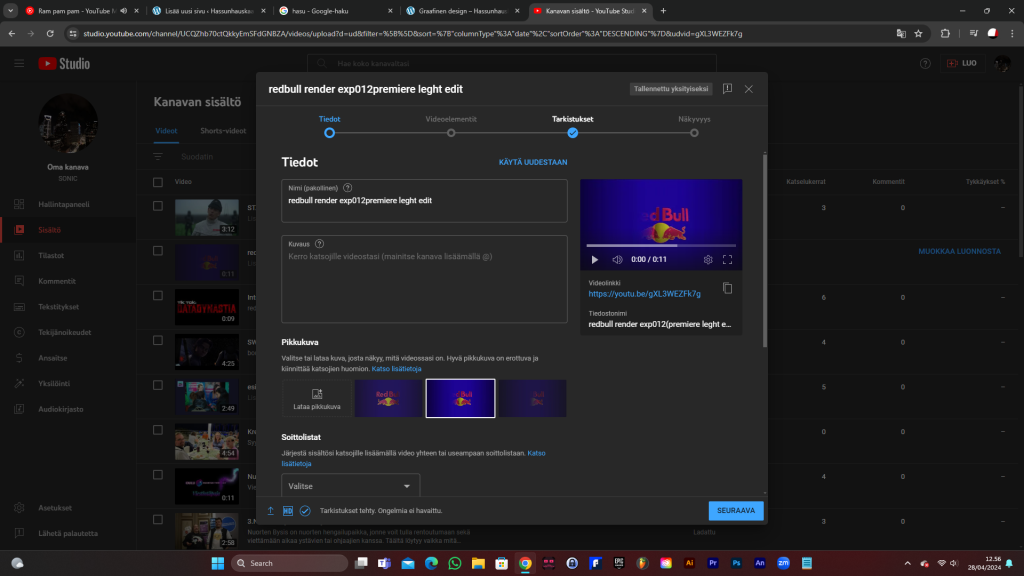Screen dimensions: 1024x576
Task: Bookmark this page with the star icon
Action: [x=918, y=33]
